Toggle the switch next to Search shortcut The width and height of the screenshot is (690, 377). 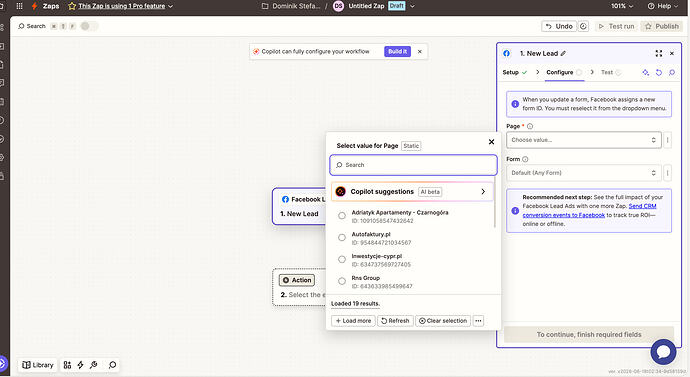click(x=89, y=26)
